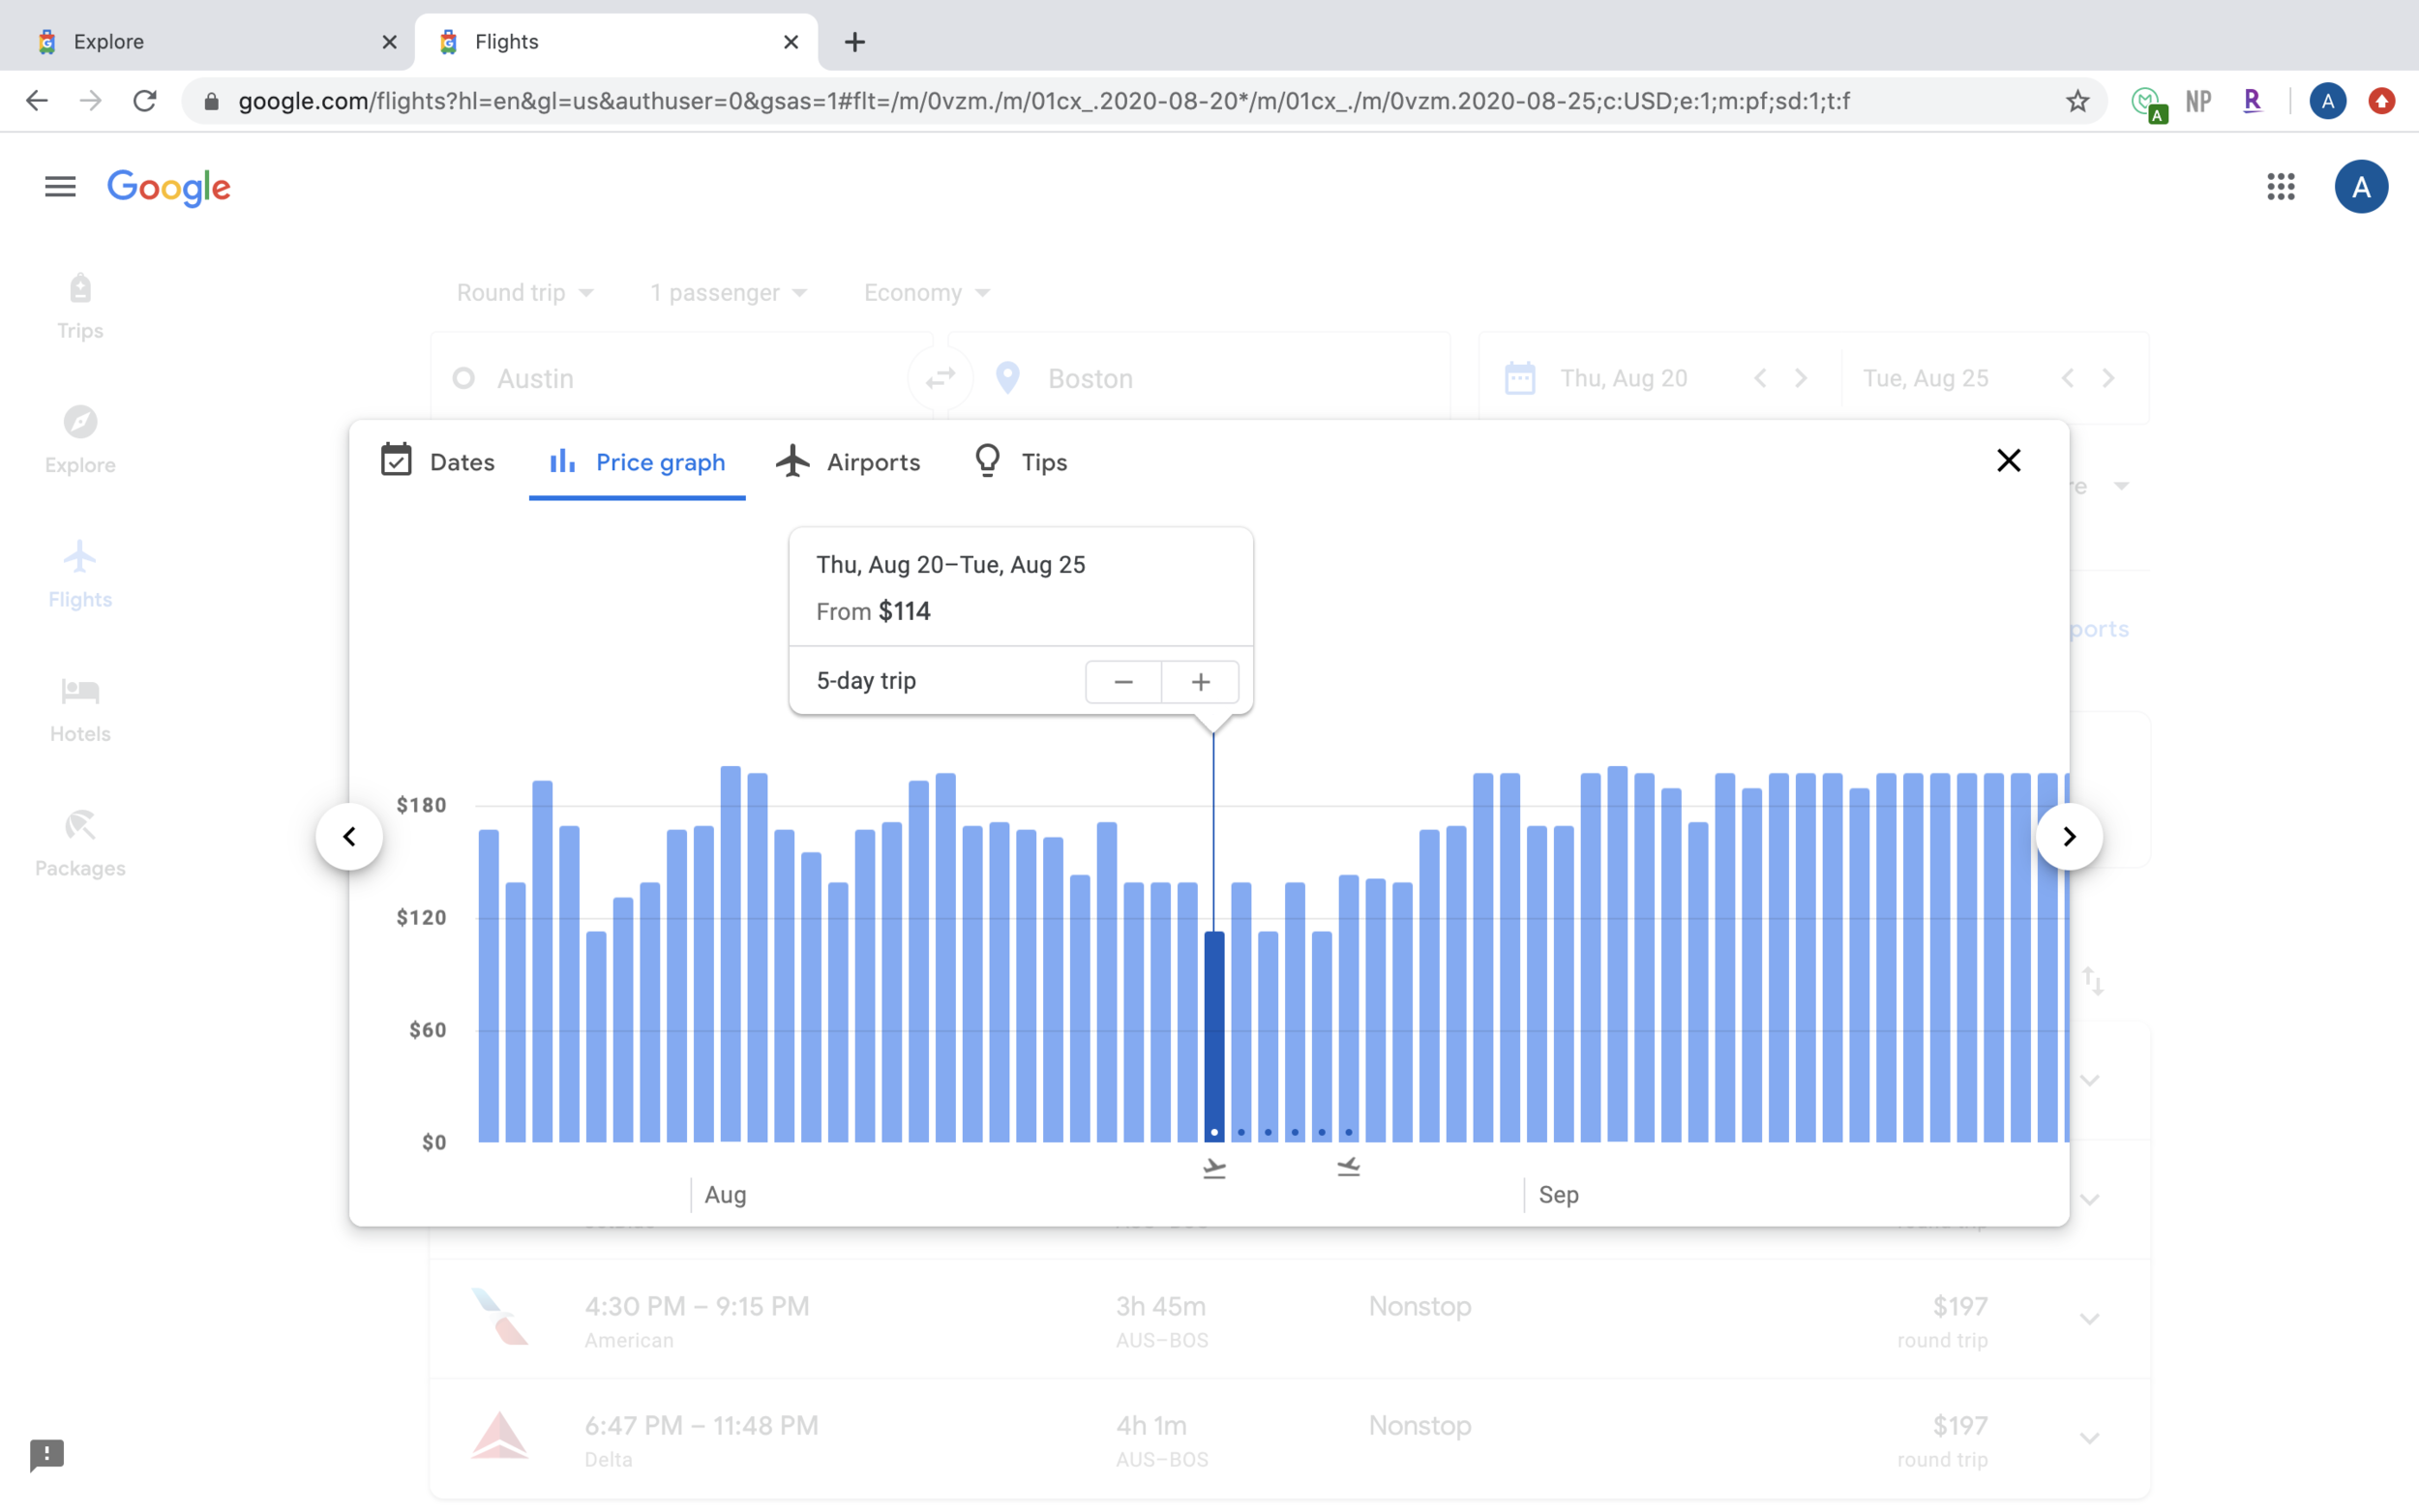Viewport: 2419px width, 1512px height.
Task: Open the Tips tab
Action: point(1020,461)
